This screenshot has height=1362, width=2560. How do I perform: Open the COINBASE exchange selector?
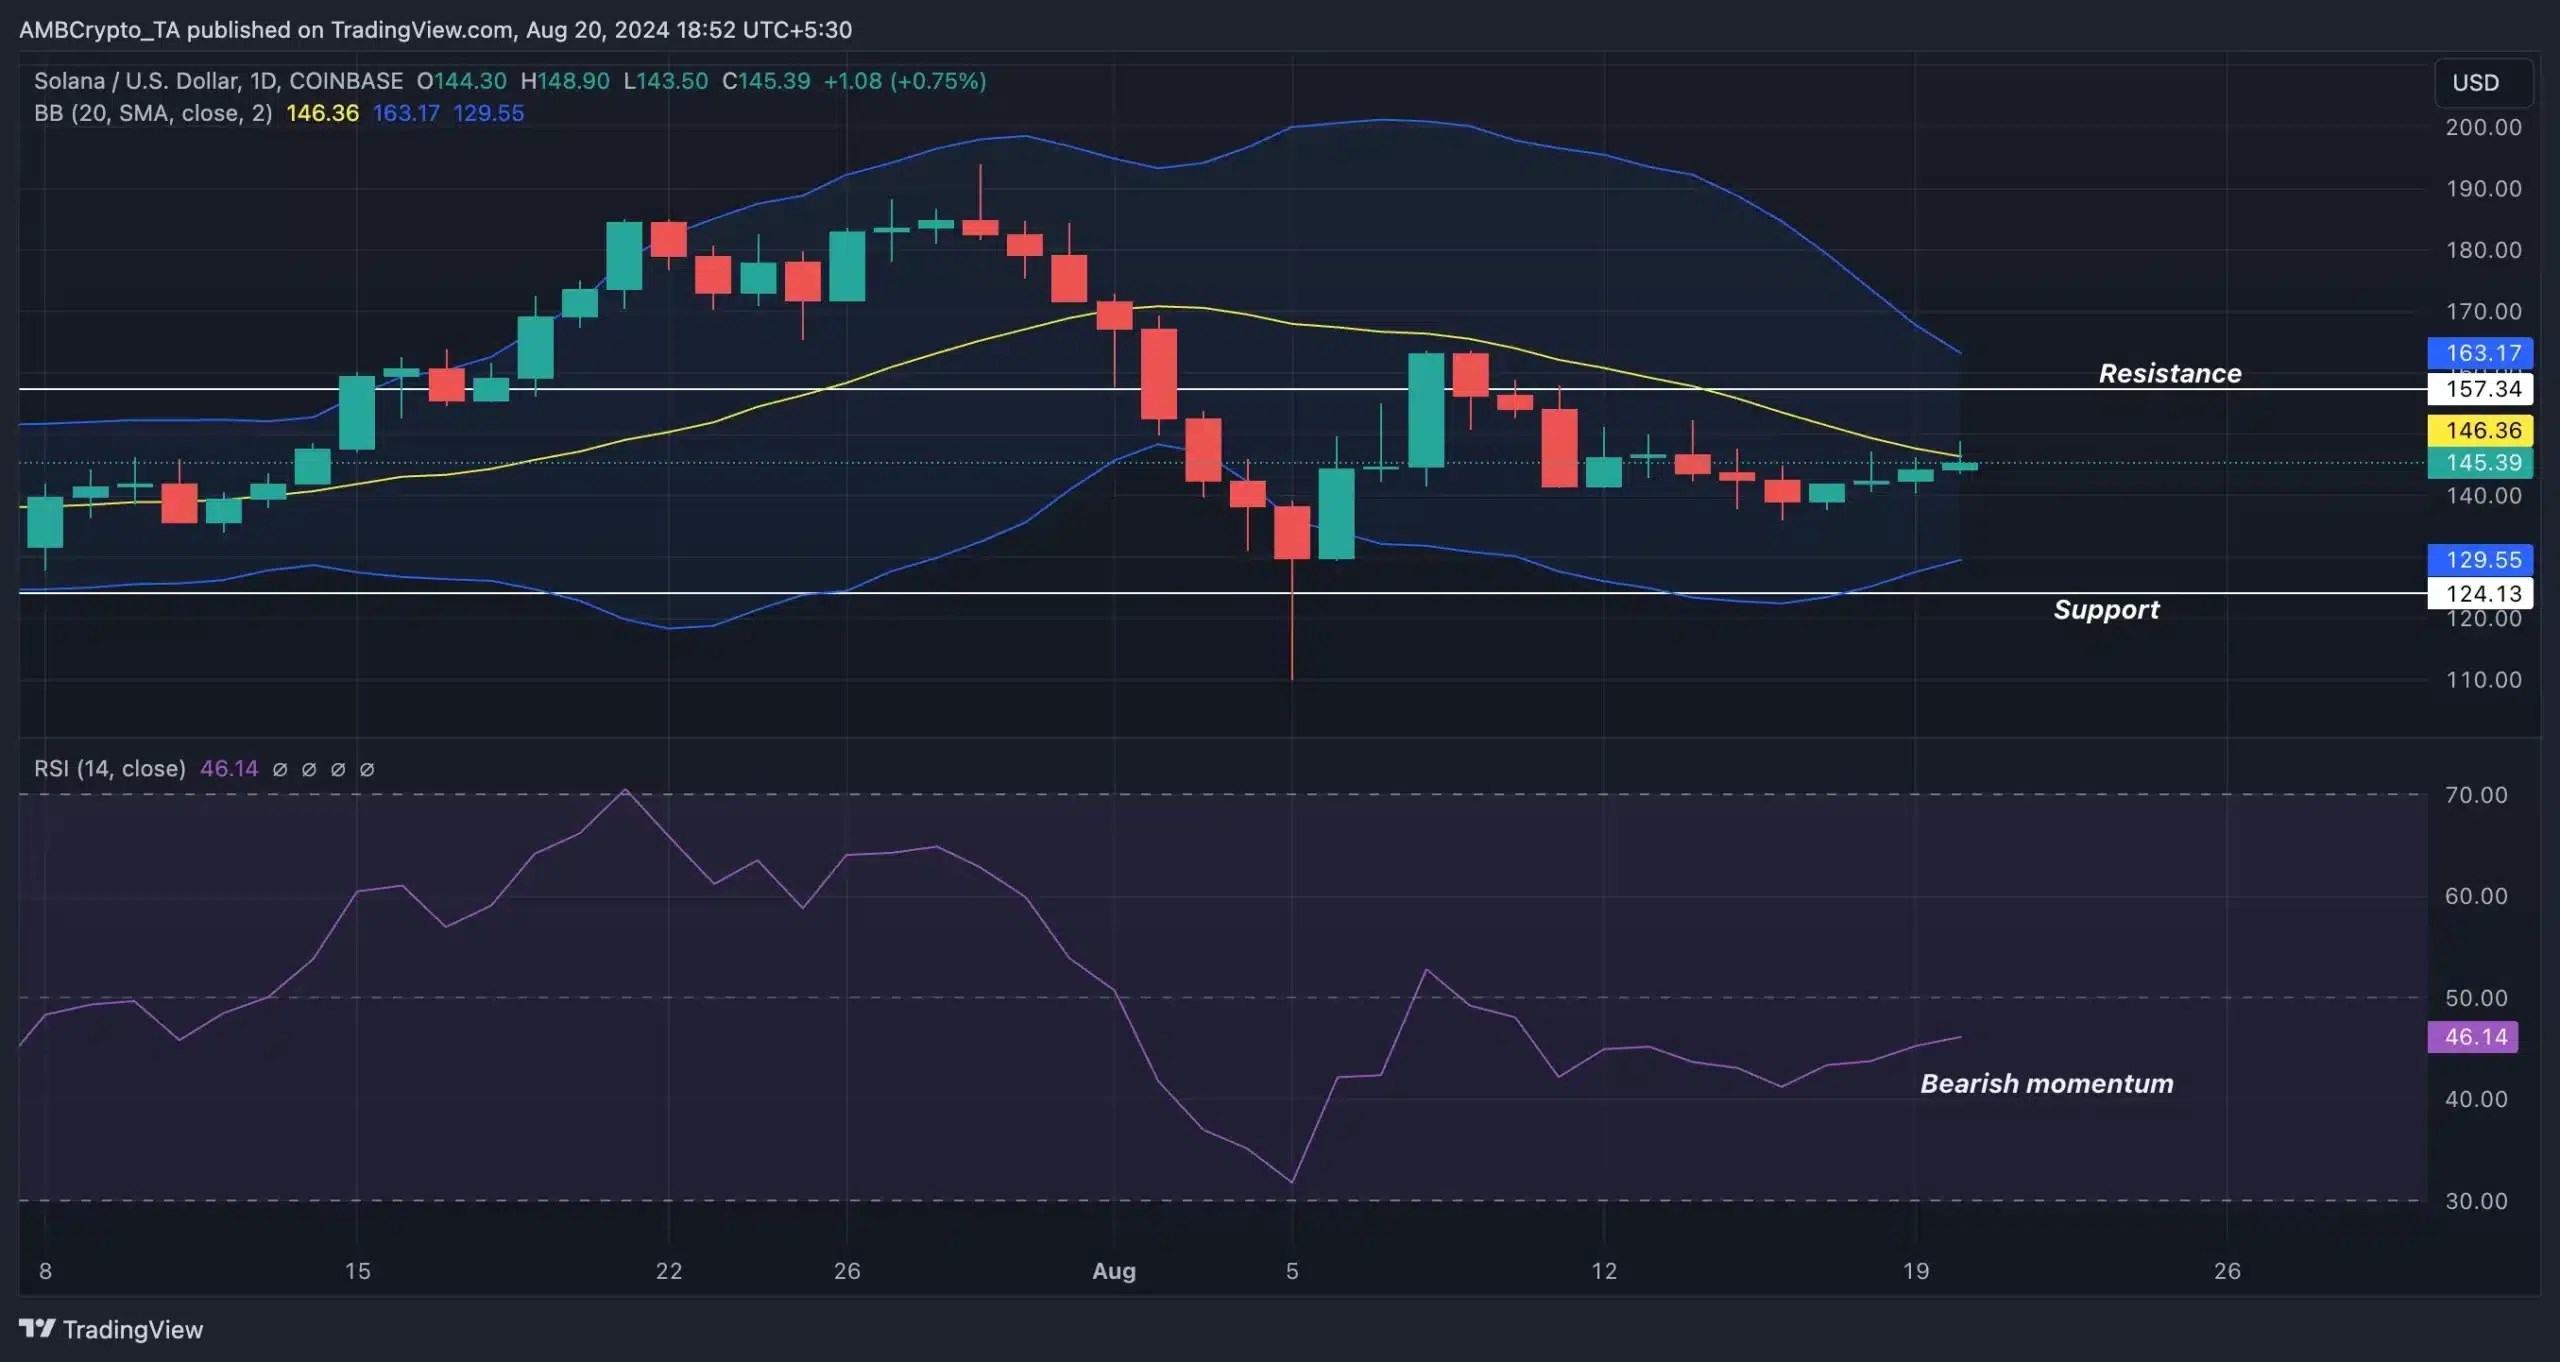[347, 81]
